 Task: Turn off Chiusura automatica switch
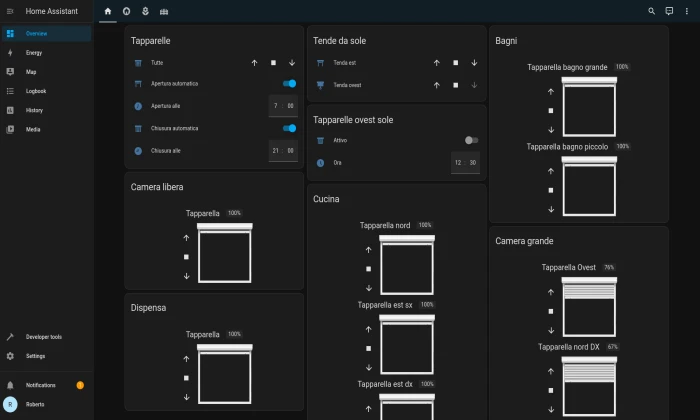(289, 128)
